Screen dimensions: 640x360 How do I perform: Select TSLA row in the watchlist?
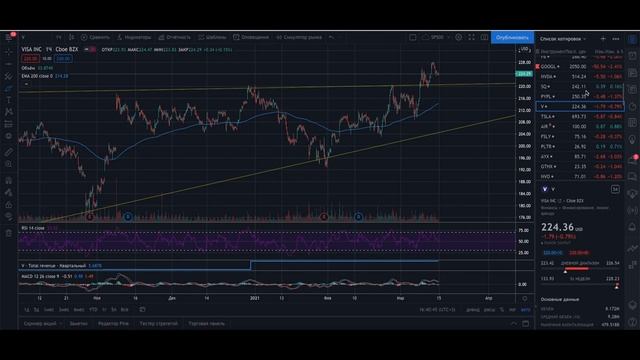click(x=580, y=117)
